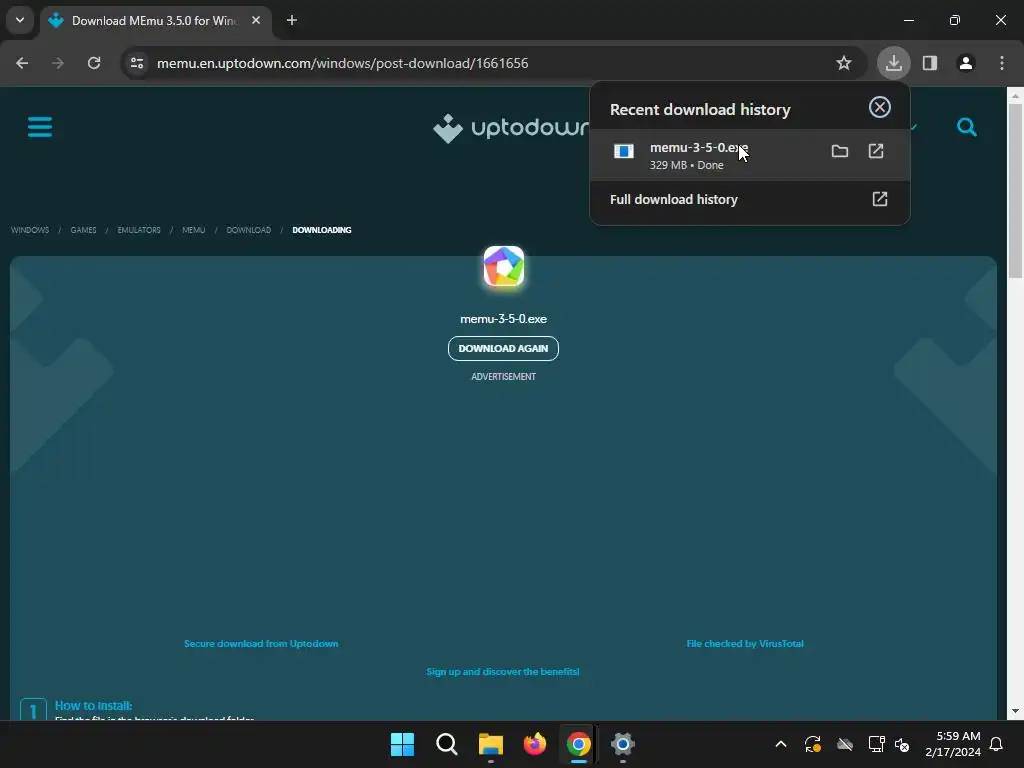Click the Chrome downloads toolbar icon
Image resolution: width=1024 pixels, height=768 pixels.
pyautogui.click(x=893, y=63)
